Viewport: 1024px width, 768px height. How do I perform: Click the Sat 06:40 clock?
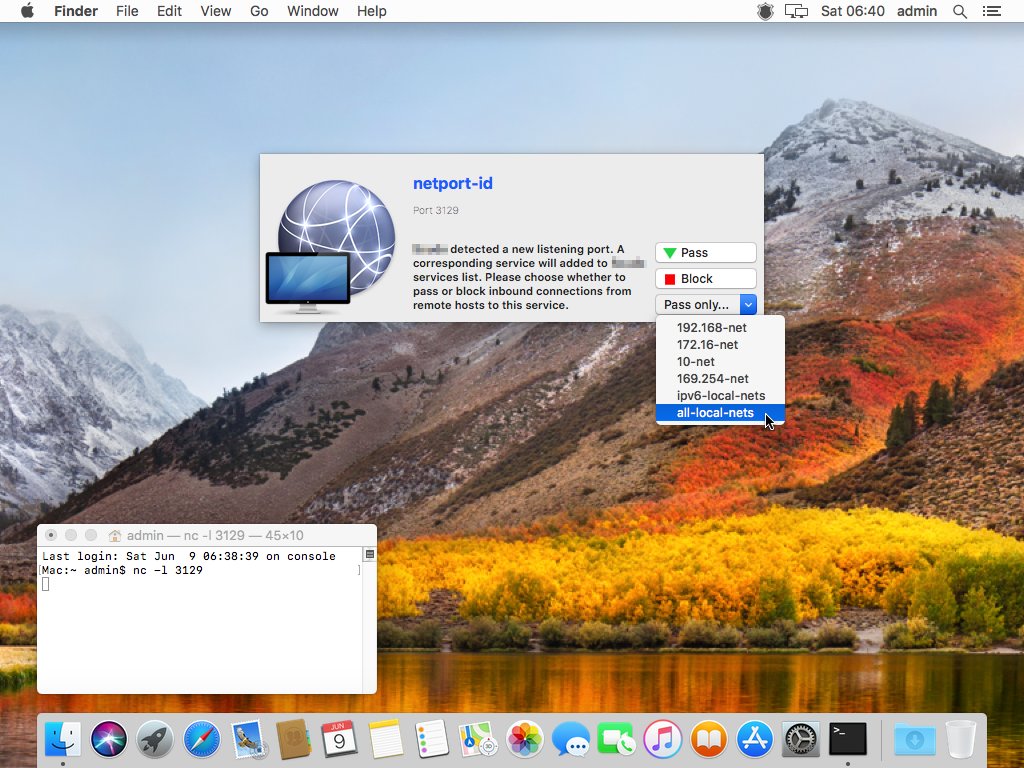[852, 11]
